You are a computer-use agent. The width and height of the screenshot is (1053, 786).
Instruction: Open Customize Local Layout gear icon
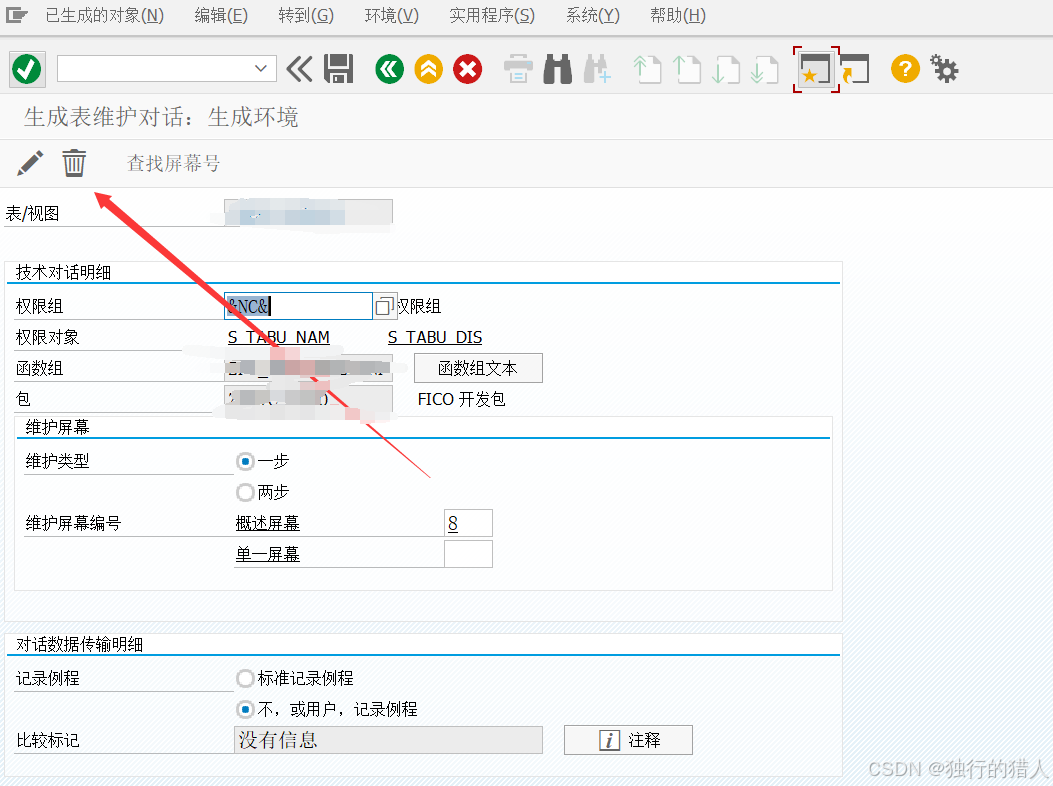[944, 69]
